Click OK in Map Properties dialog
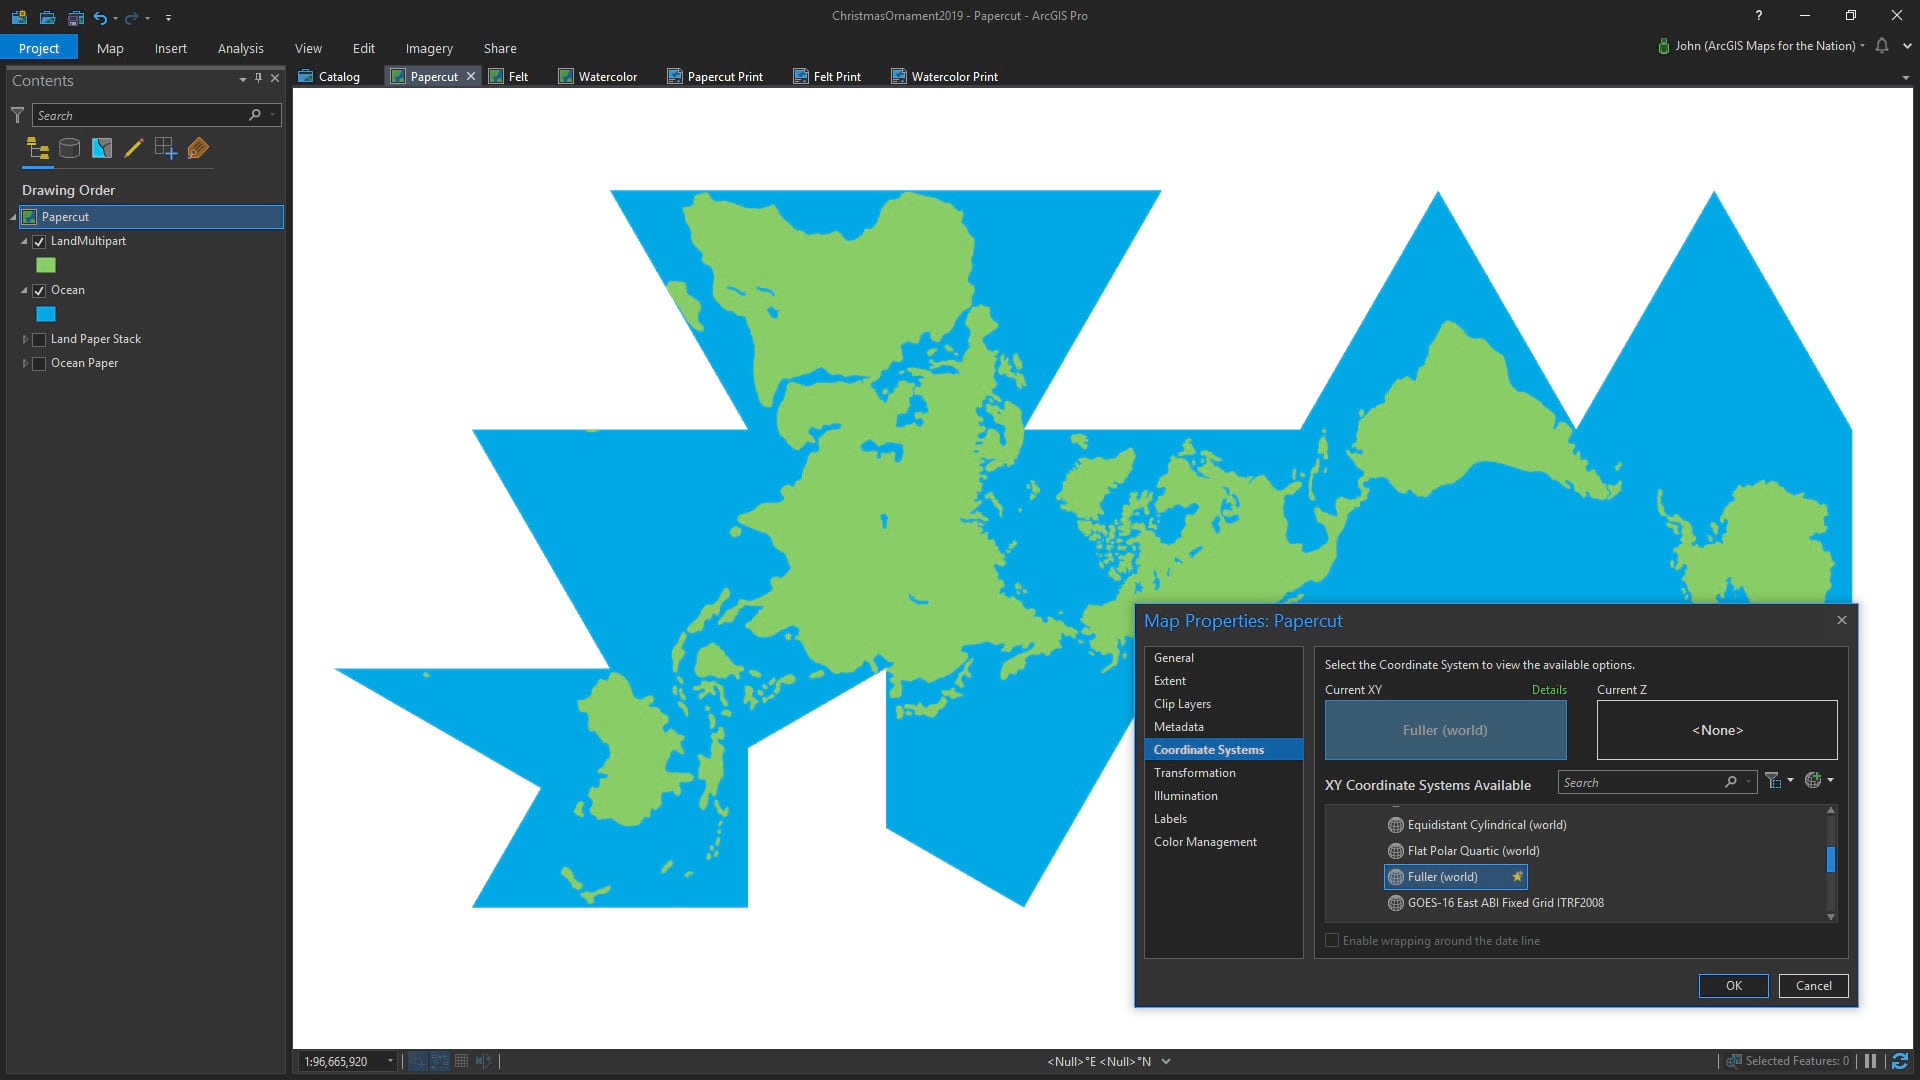Screen dimensions: 1920x1080 (x=1733, y=985)
